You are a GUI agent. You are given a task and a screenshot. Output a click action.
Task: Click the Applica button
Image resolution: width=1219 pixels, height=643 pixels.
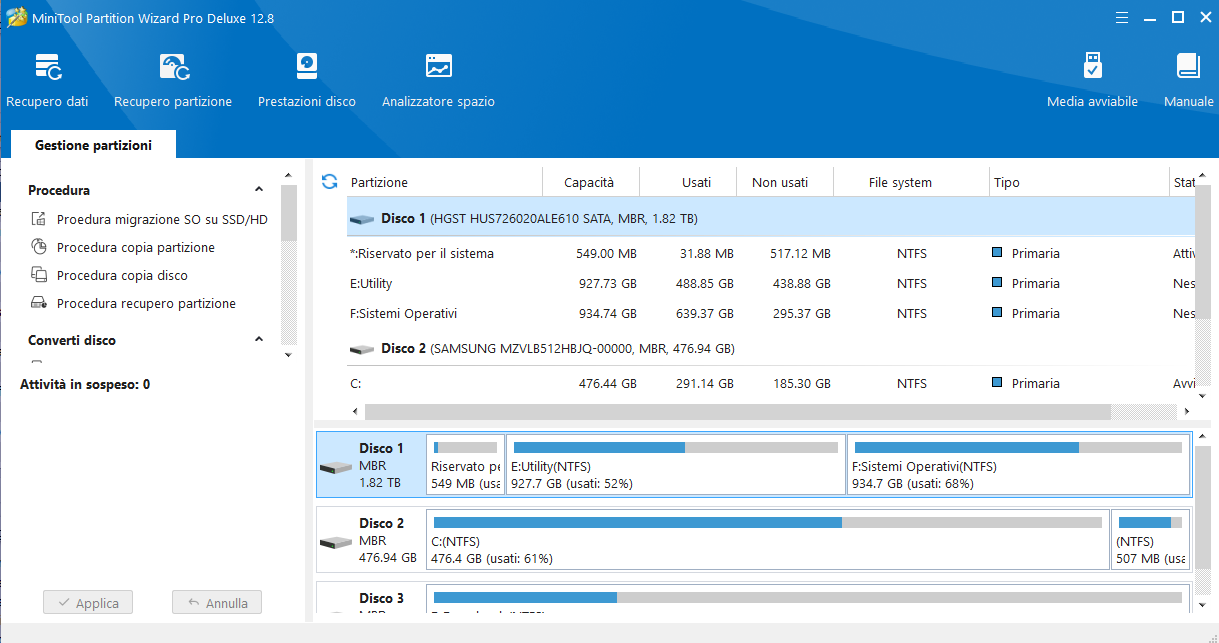coord(88,603)
